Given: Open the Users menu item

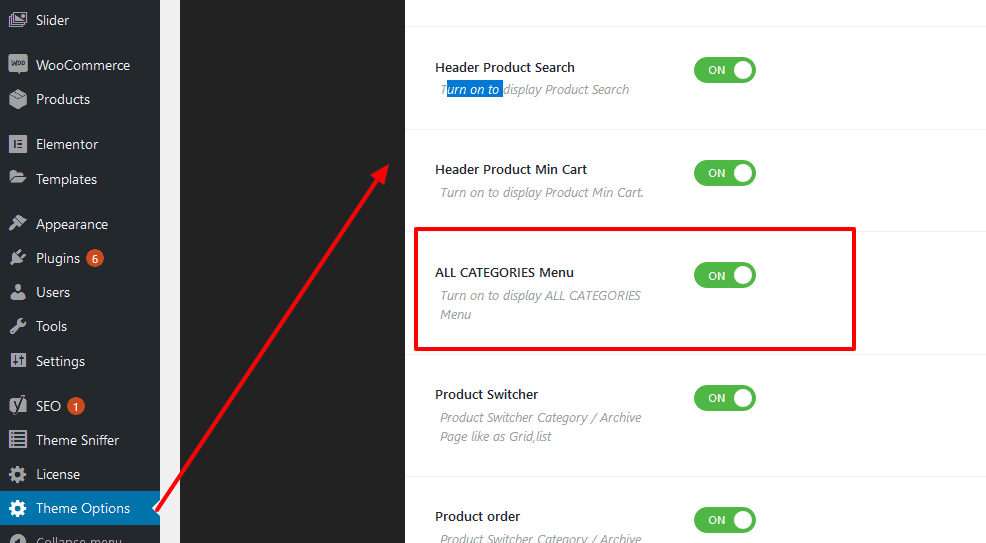Looking at the screenshot, I should tap(80, 292).
